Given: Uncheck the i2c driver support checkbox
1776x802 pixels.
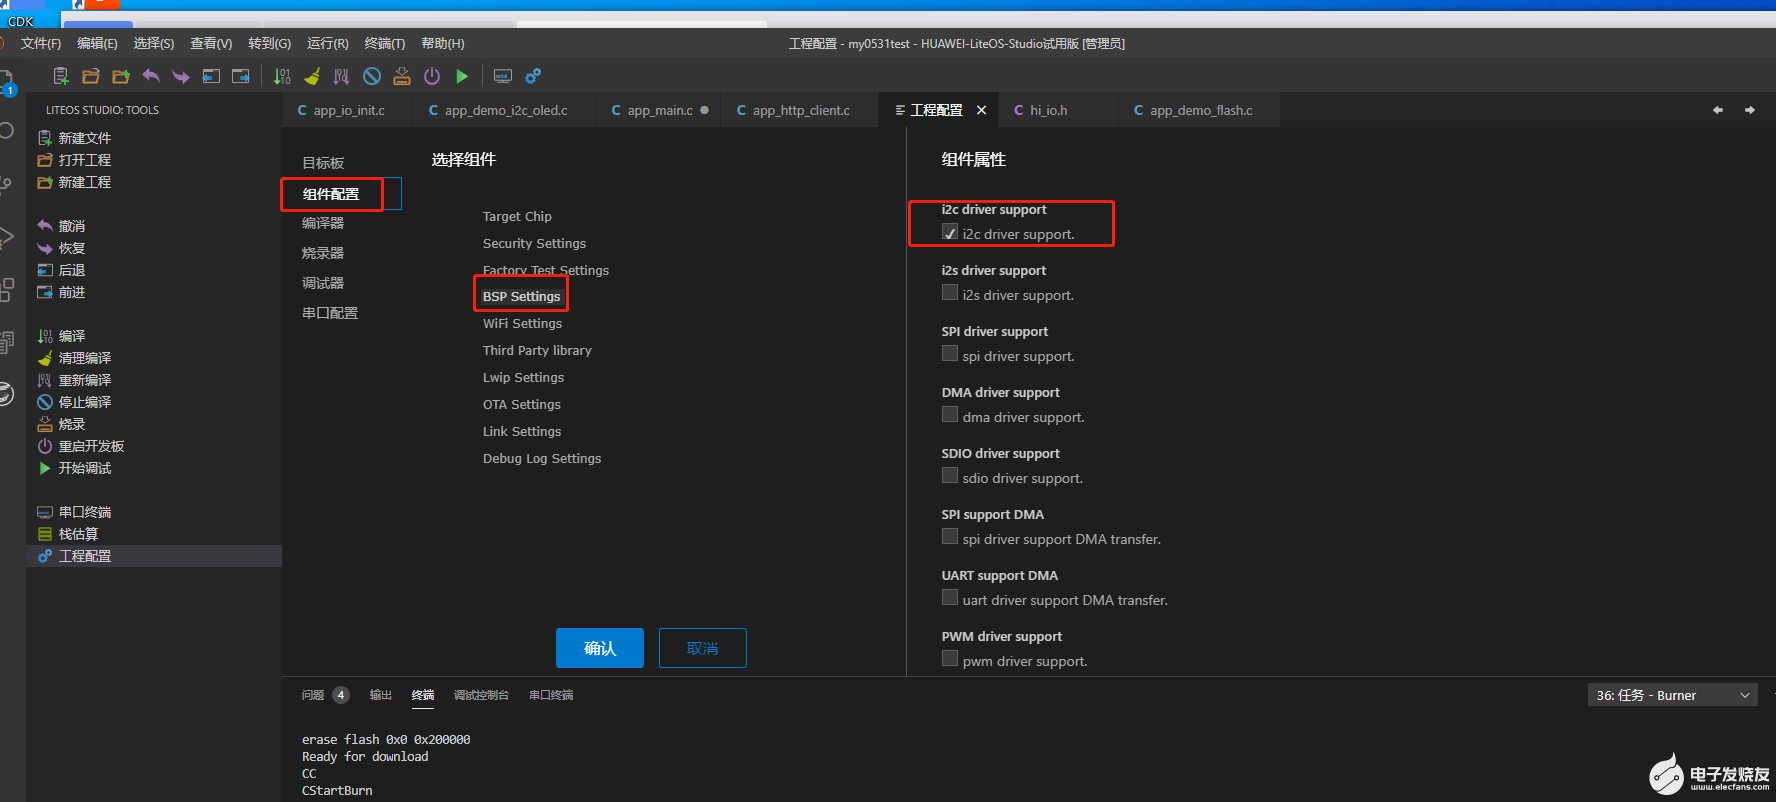Looking at the screenshot, I should (950, 232).
